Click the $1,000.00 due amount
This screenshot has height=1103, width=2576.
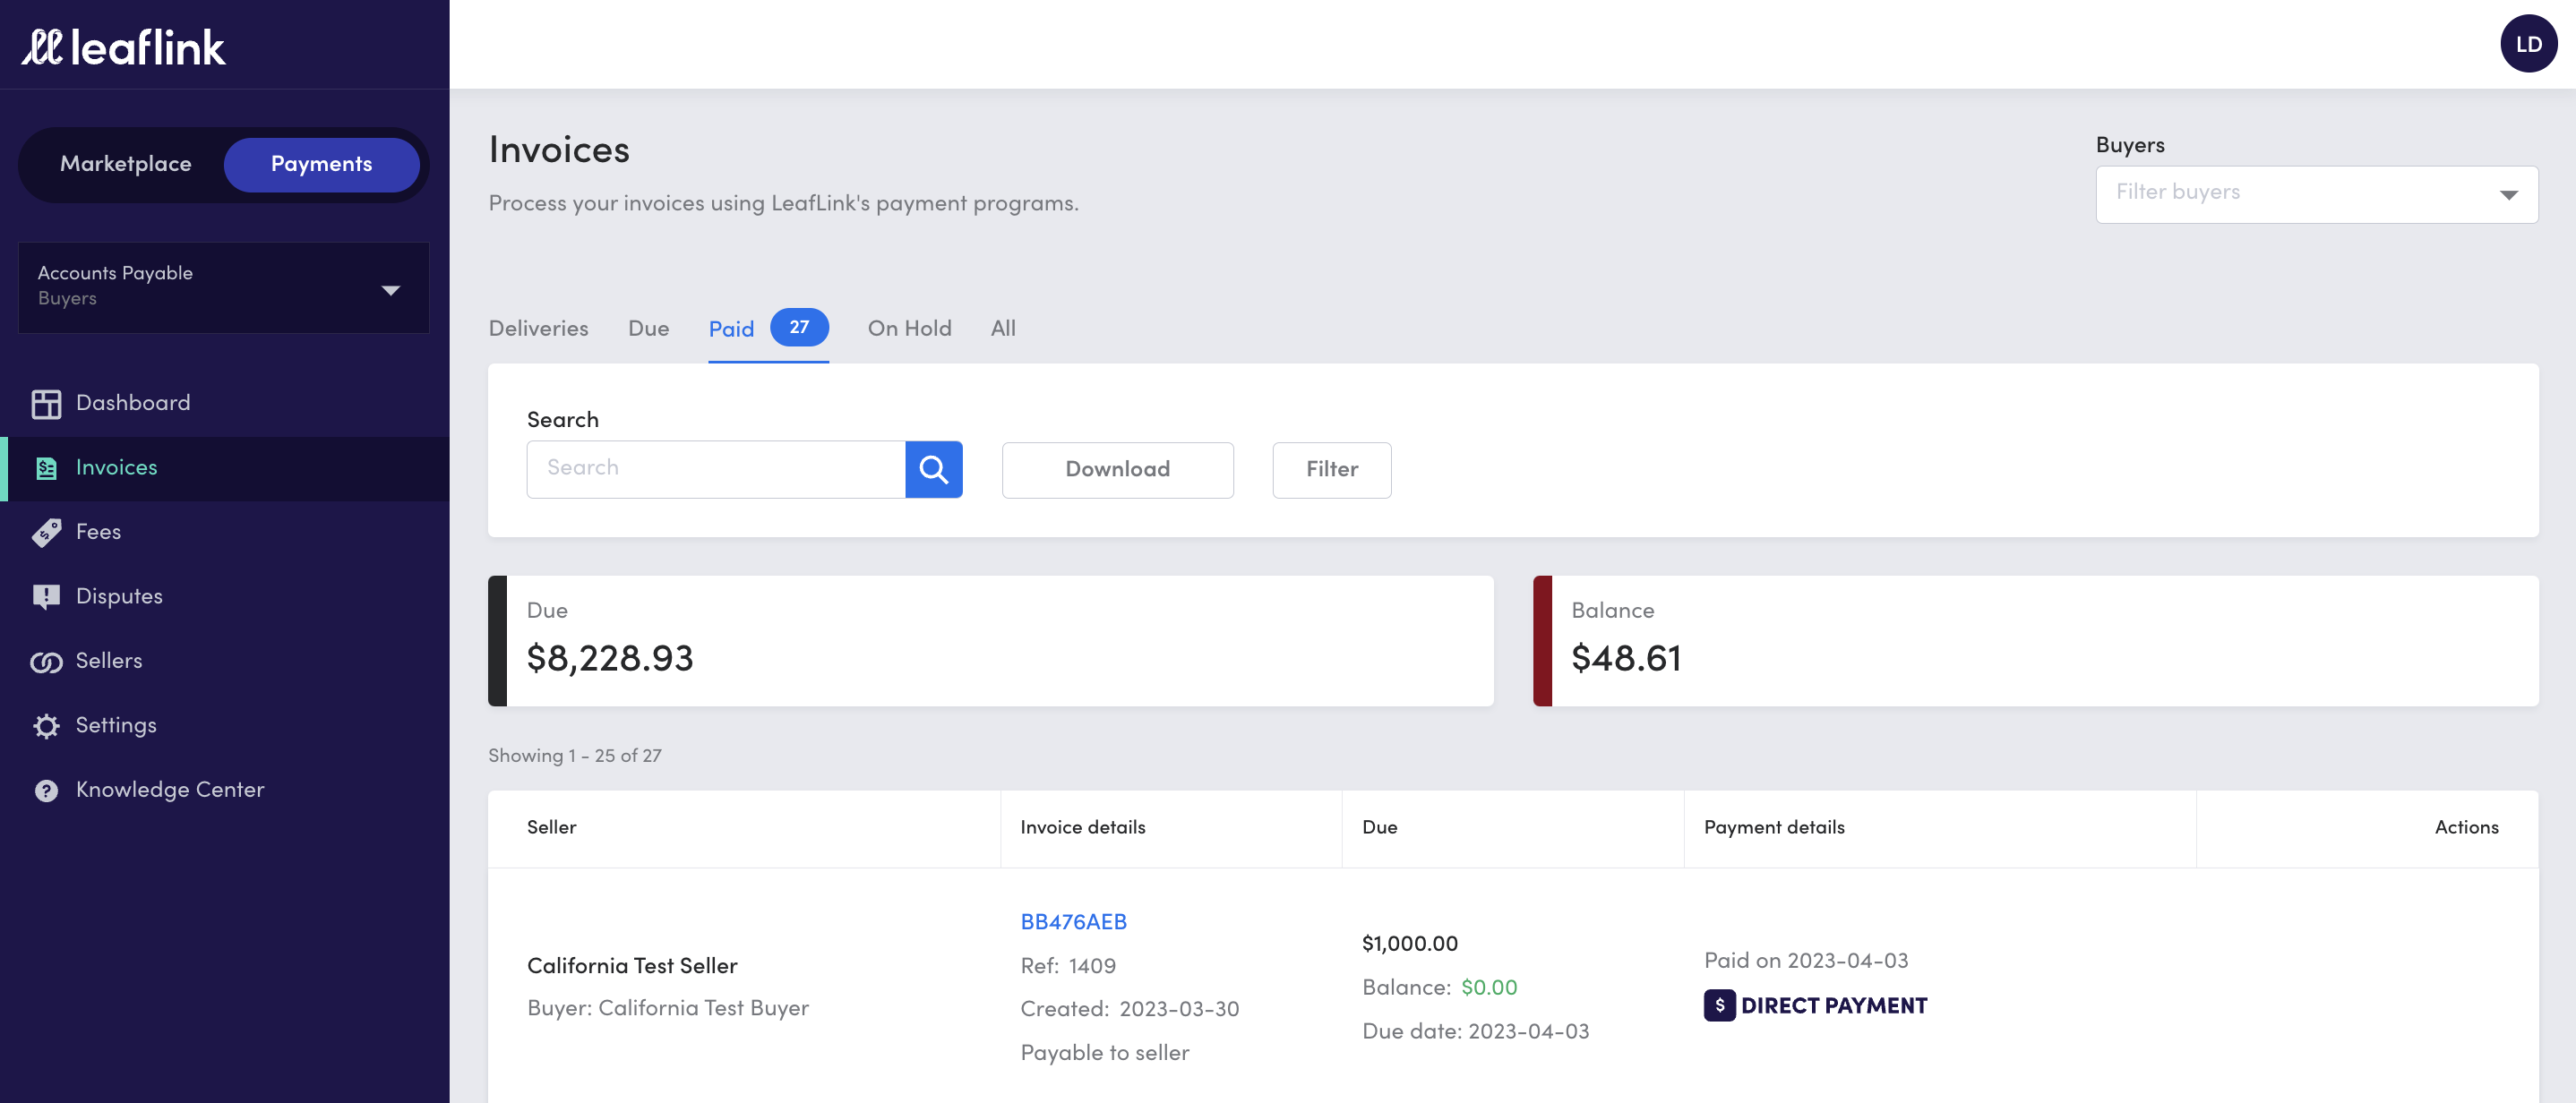pyautogui.click(x=1409, y=943)
